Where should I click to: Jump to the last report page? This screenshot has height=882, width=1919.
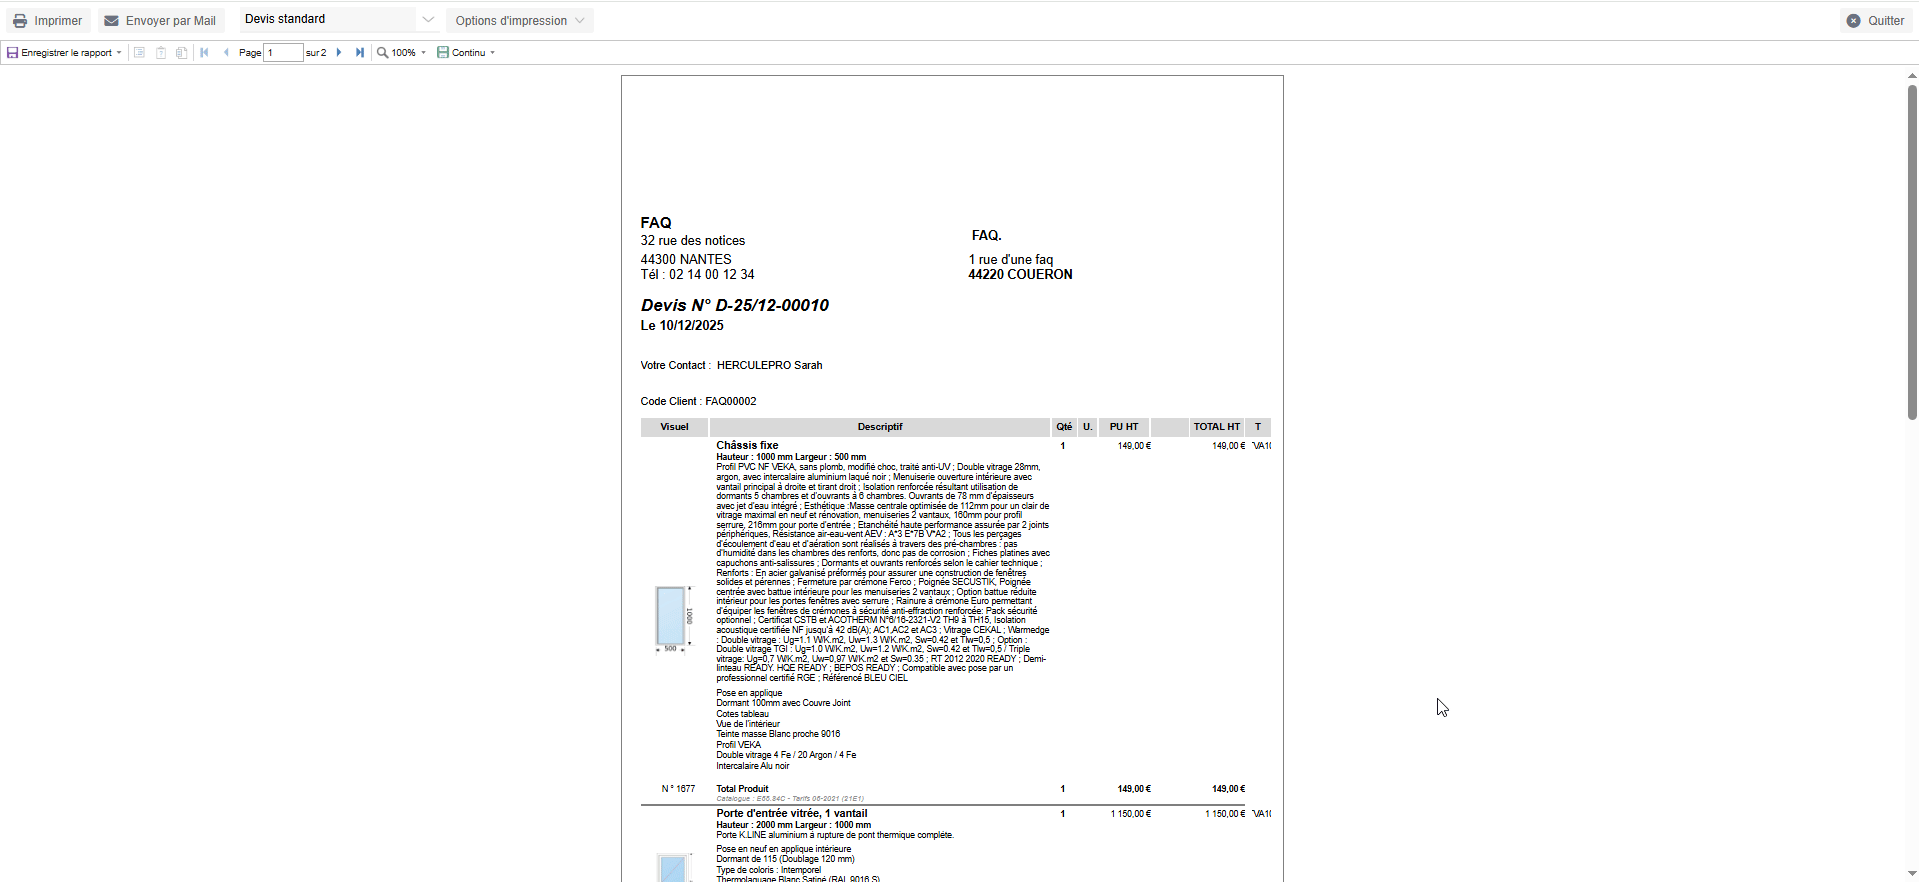[360, 53]
